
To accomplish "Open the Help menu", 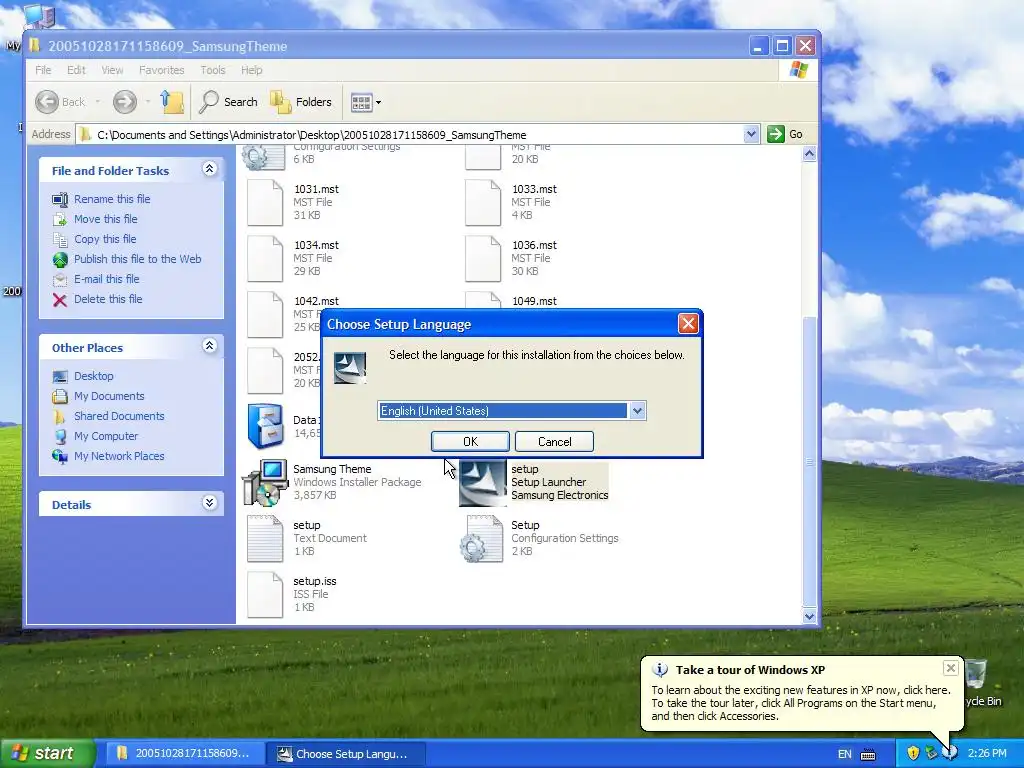I will point(251,70).
